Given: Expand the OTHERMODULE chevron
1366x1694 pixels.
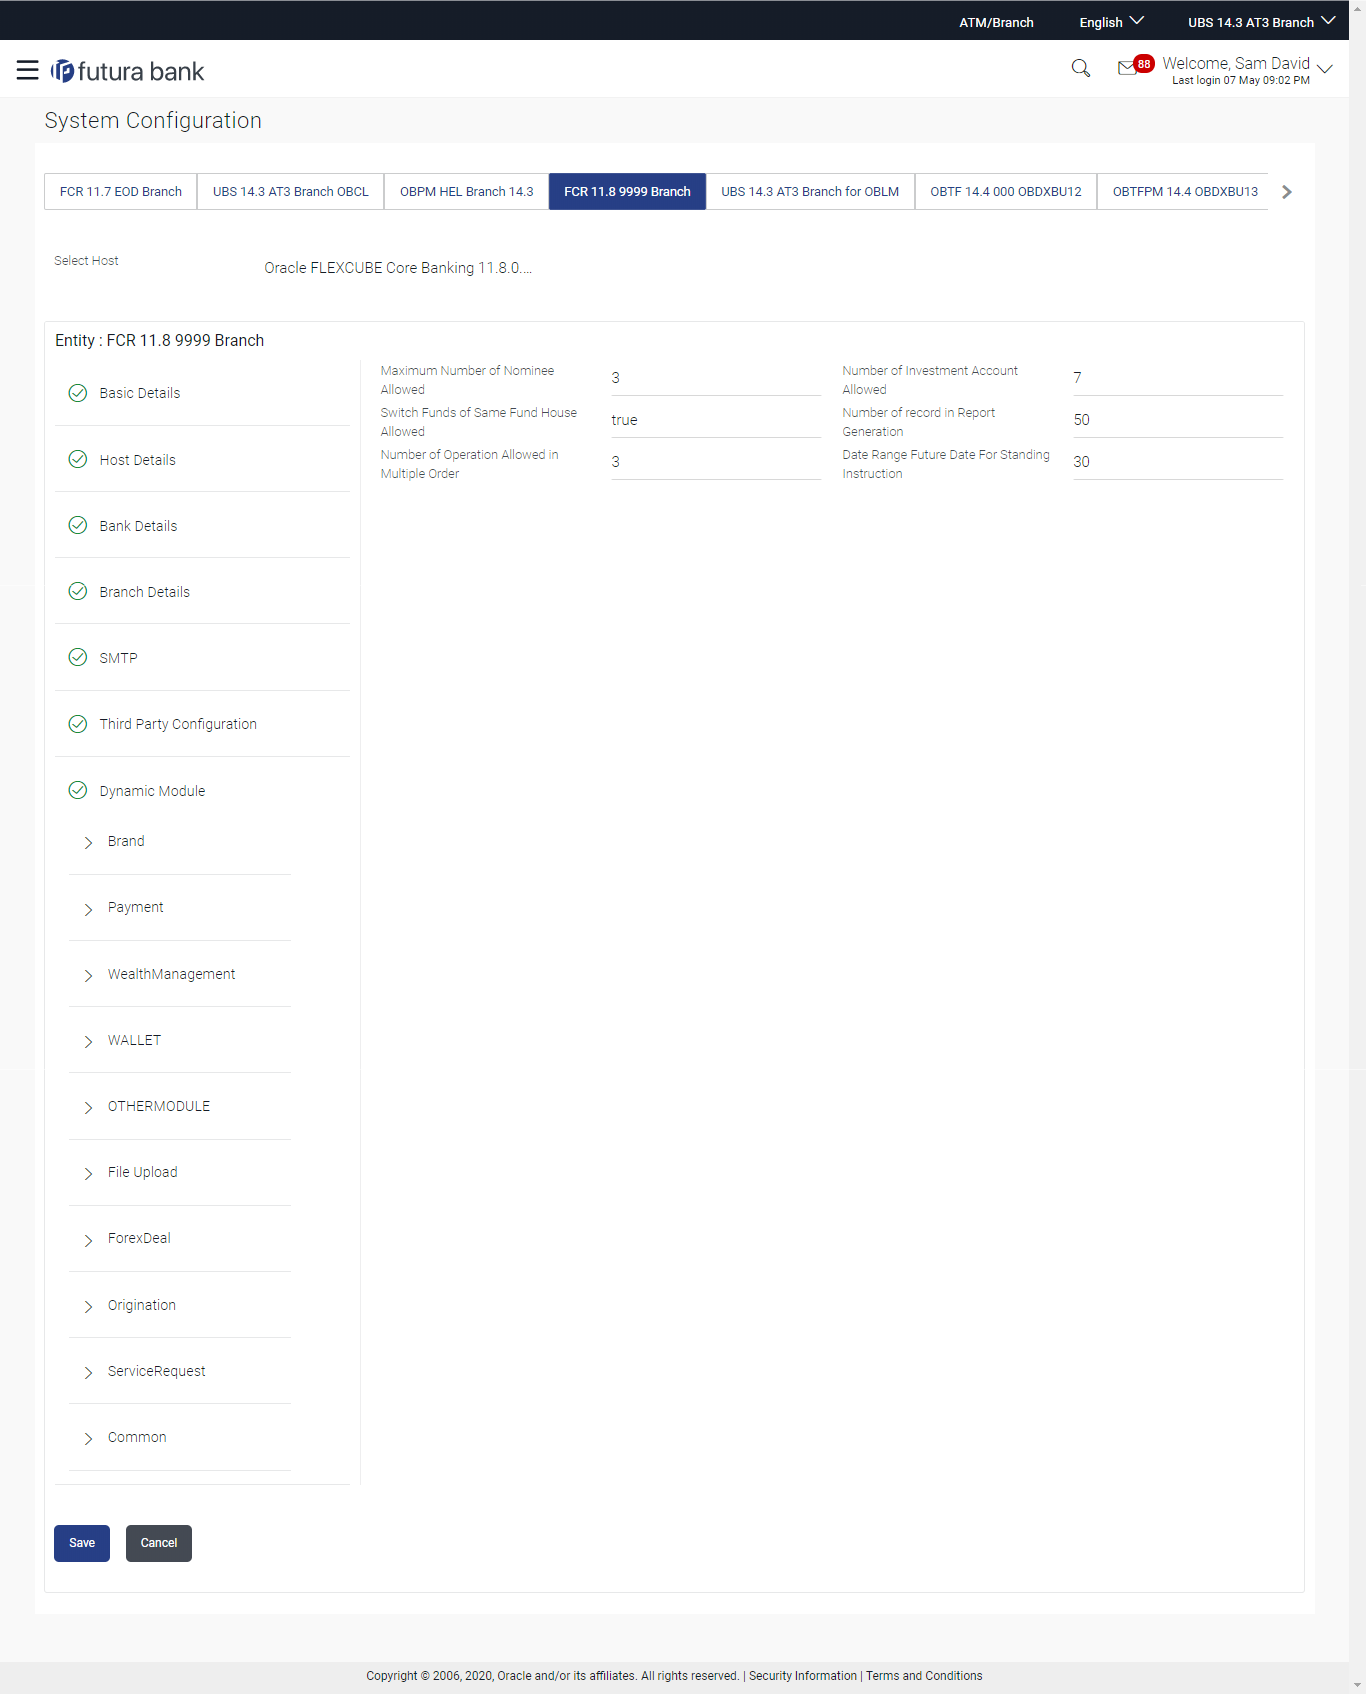Looking at the screenshot, I should (x=88, y=1107).
